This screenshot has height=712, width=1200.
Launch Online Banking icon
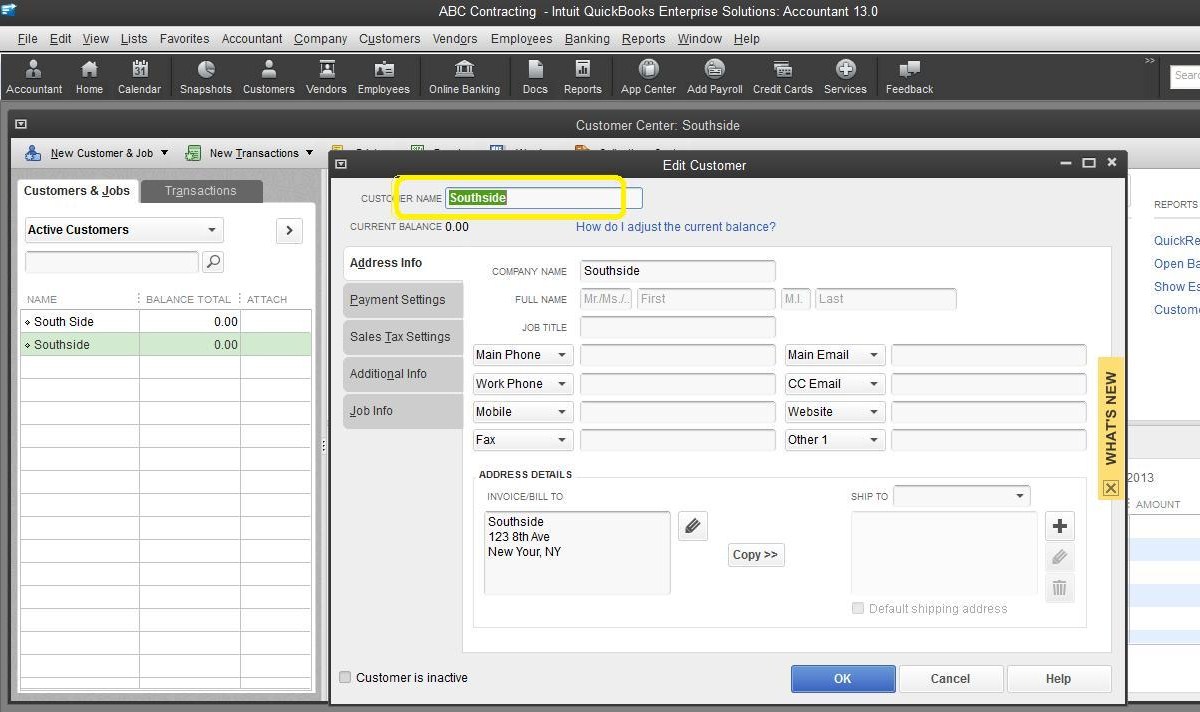(464, 77)
